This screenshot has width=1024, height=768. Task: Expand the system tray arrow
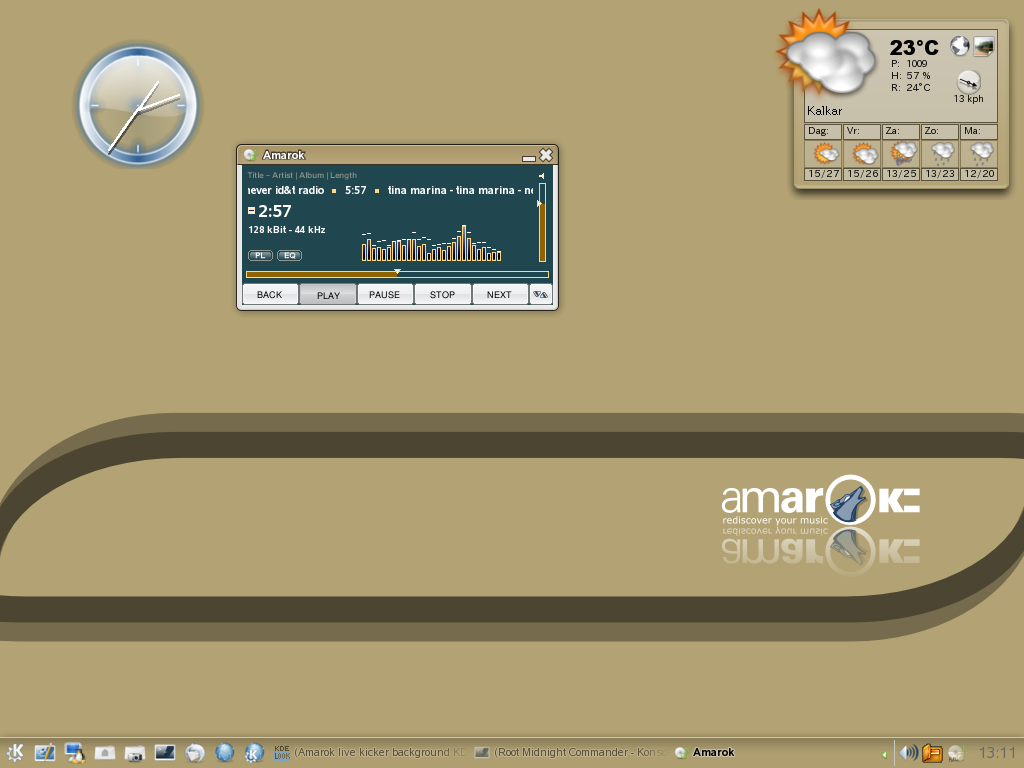884,754
